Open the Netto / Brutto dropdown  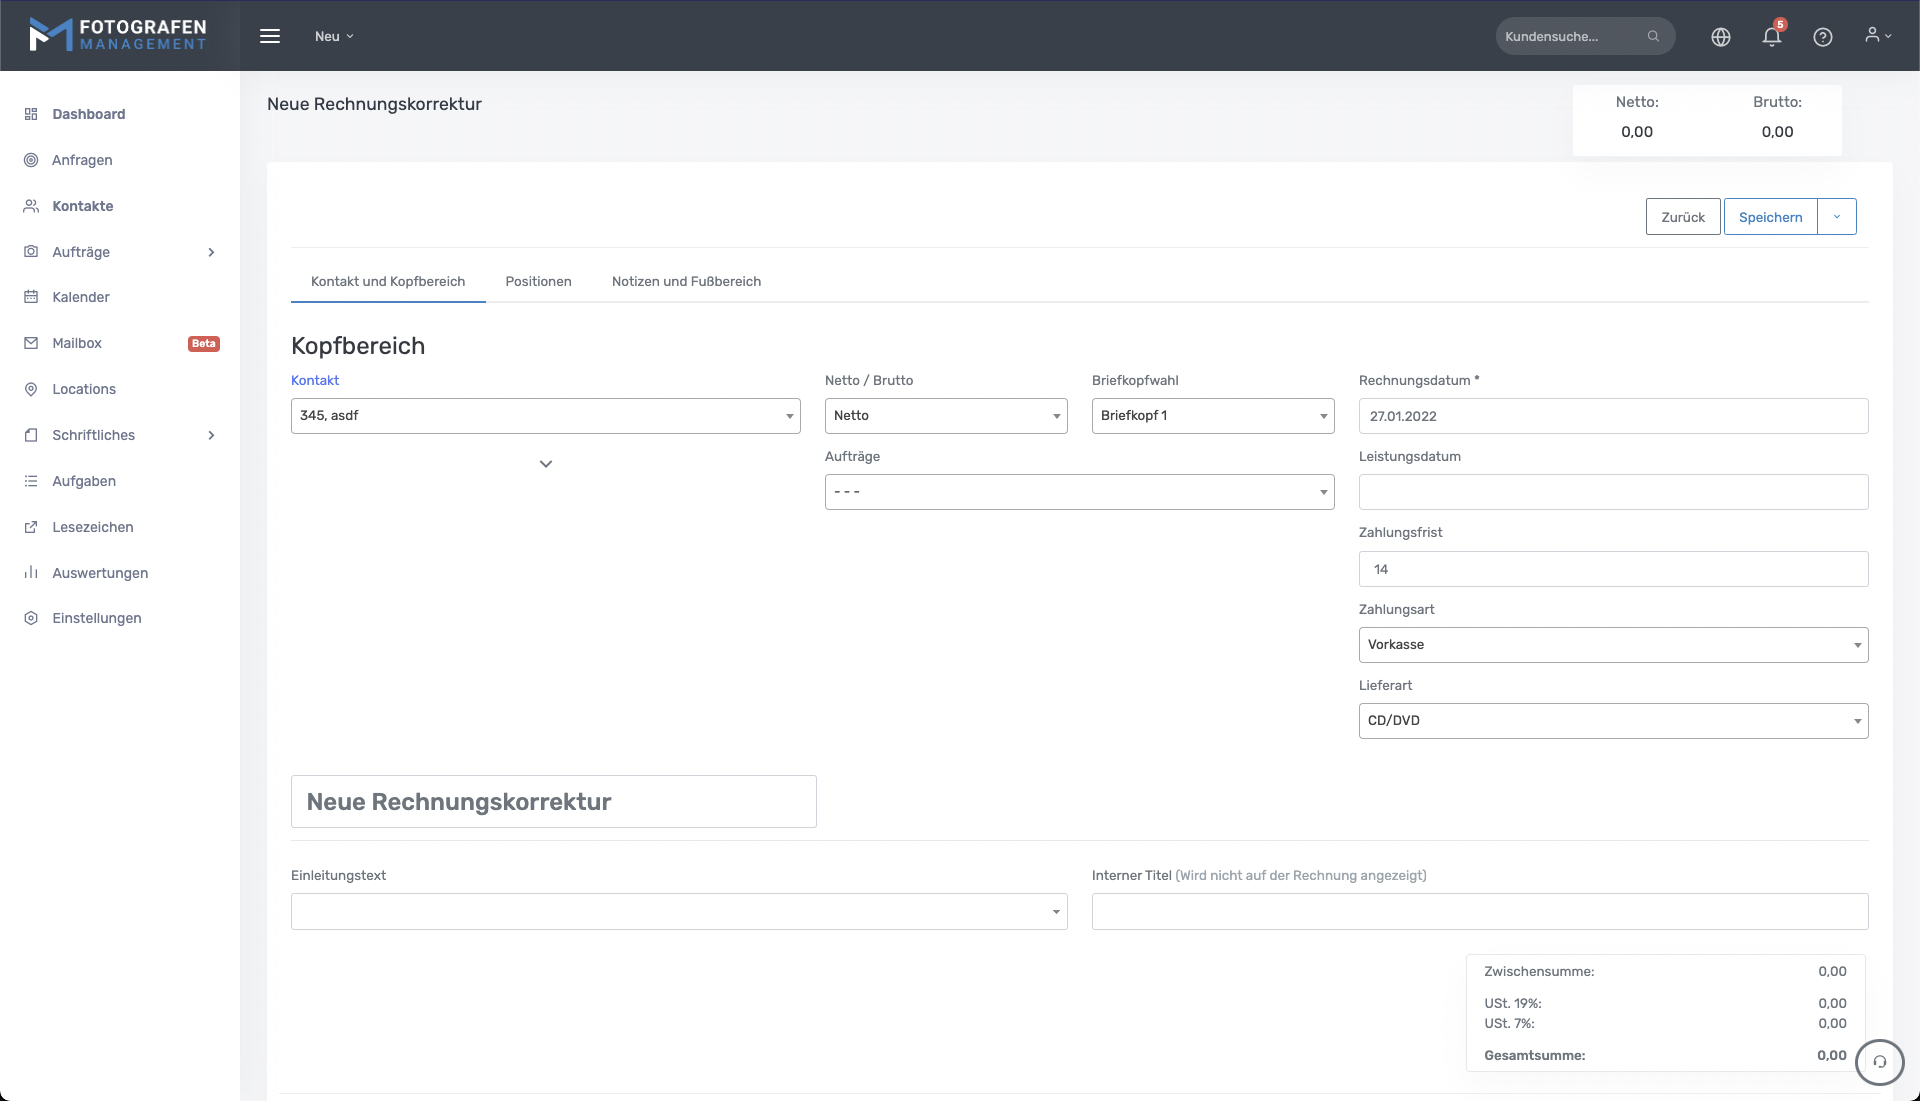point(945,416)
